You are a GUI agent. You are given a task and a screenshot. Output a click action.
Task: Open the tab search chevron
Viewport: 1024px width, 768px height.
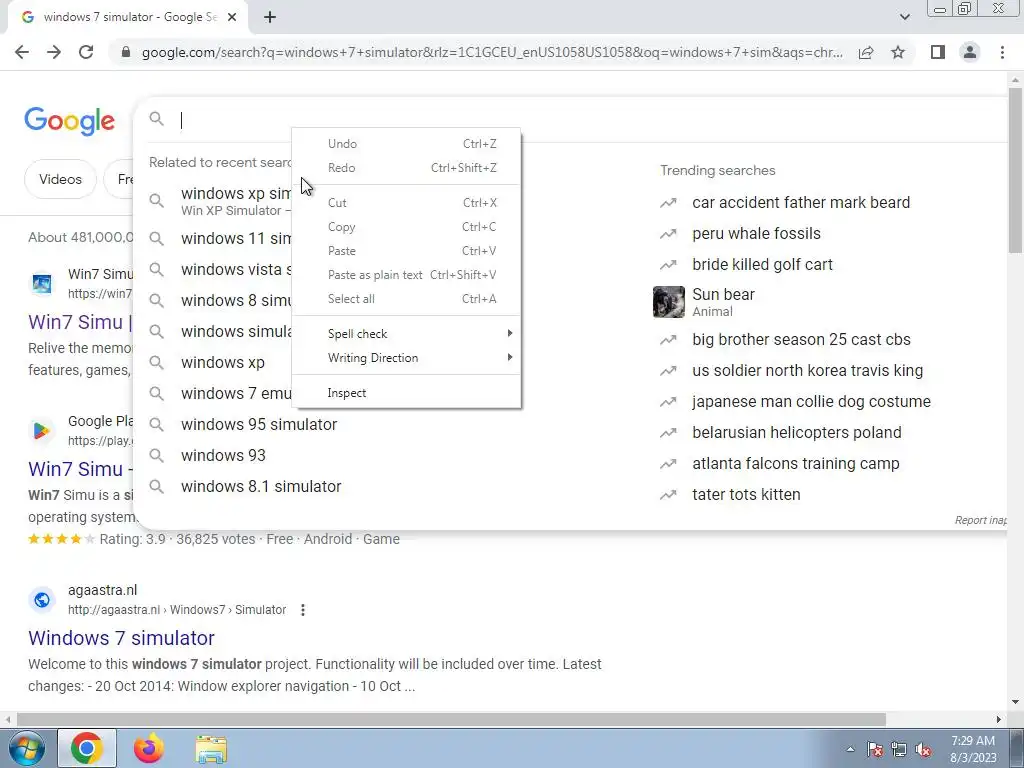point(904,17)
